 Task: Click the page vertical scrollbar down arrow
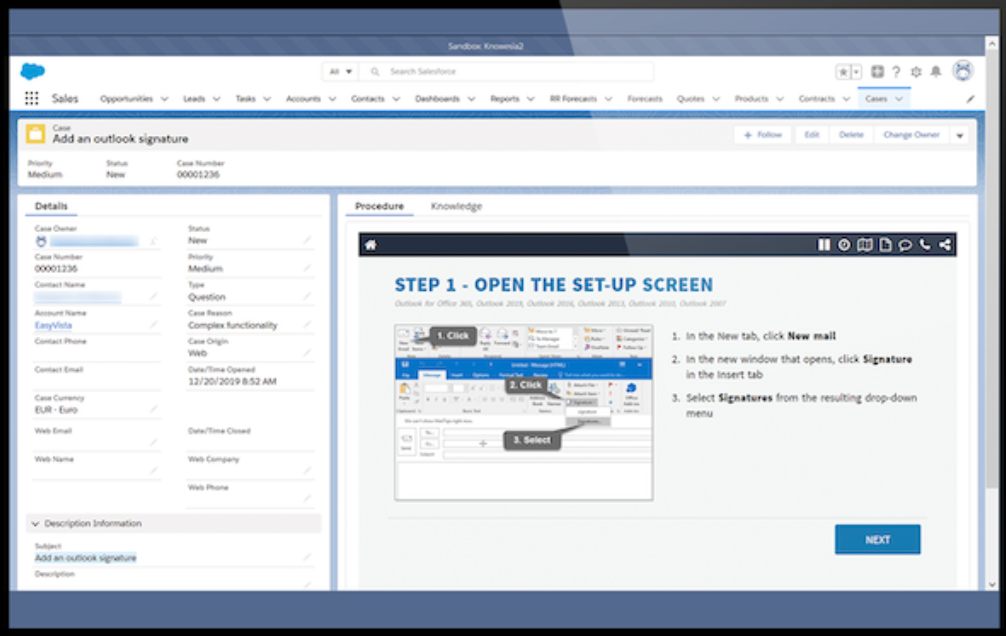point(992,584)
